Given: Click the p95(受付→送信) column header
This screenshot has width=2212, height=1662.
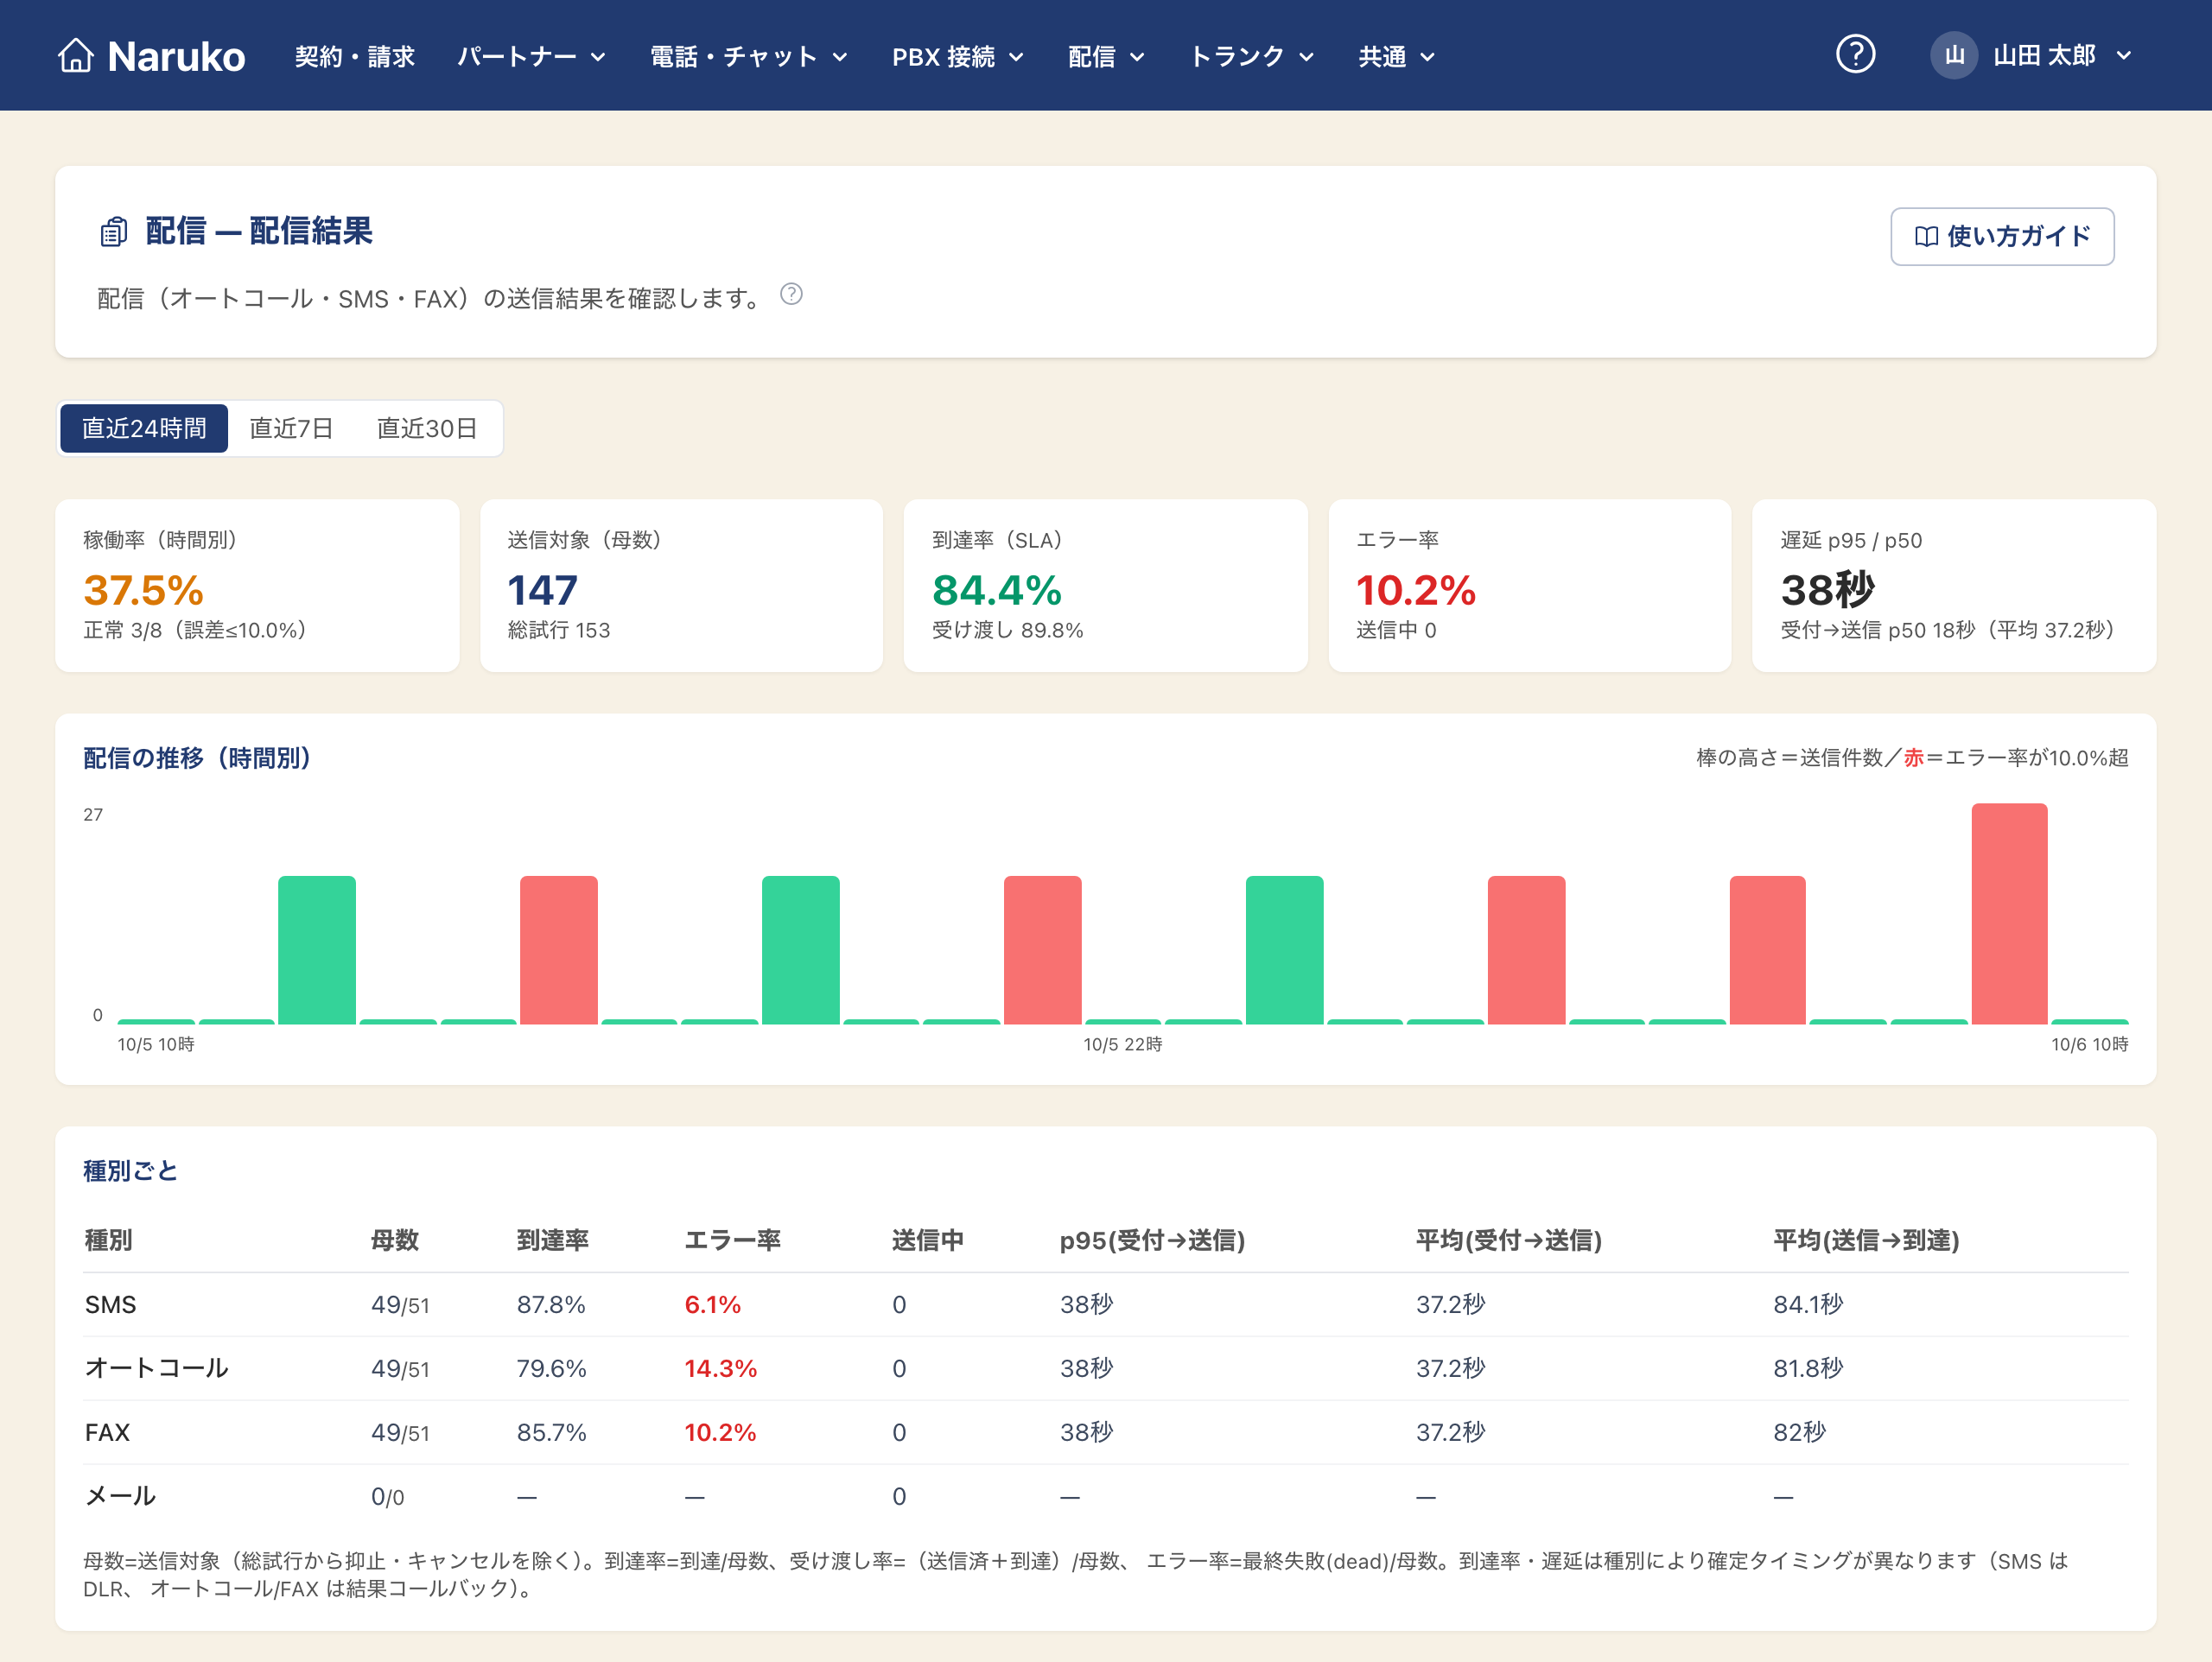Looking at the screenshot, I should tap(1152, 1240).
